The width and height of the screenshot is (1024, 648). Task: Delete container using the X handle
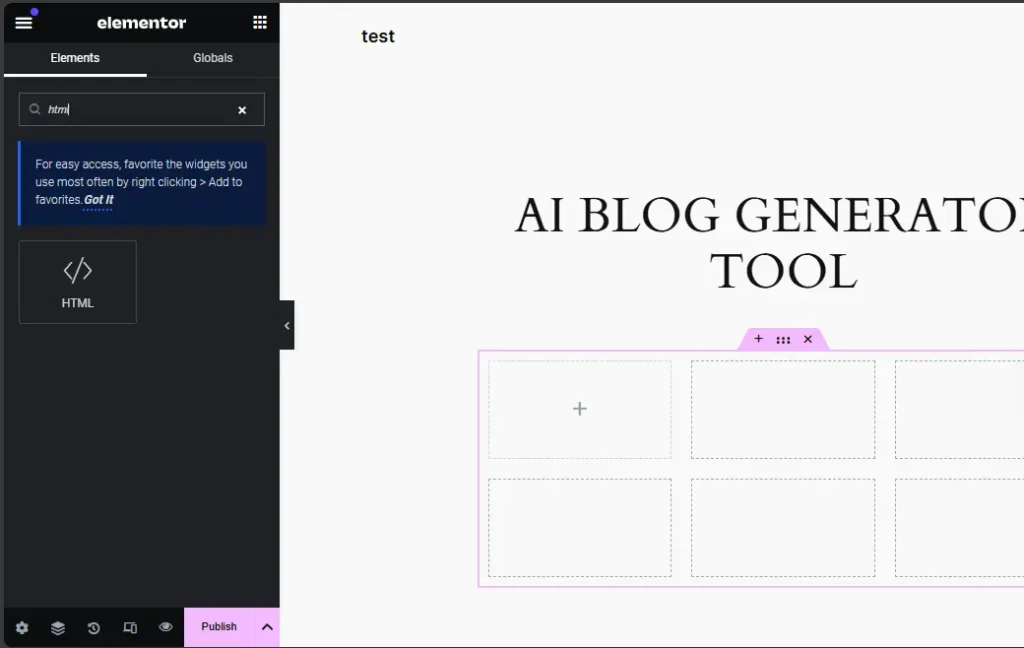point(808,339)
